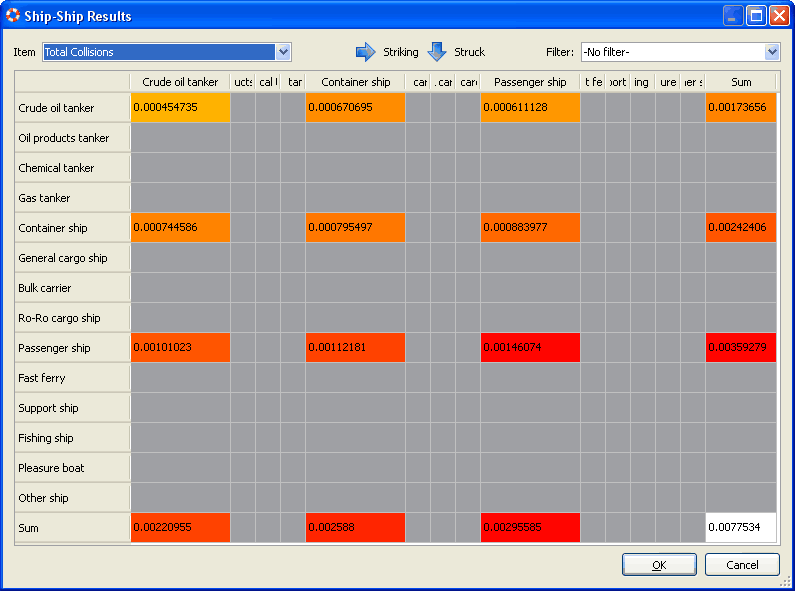
Task: Select the Support ship row header
Action: click(73, 408)
